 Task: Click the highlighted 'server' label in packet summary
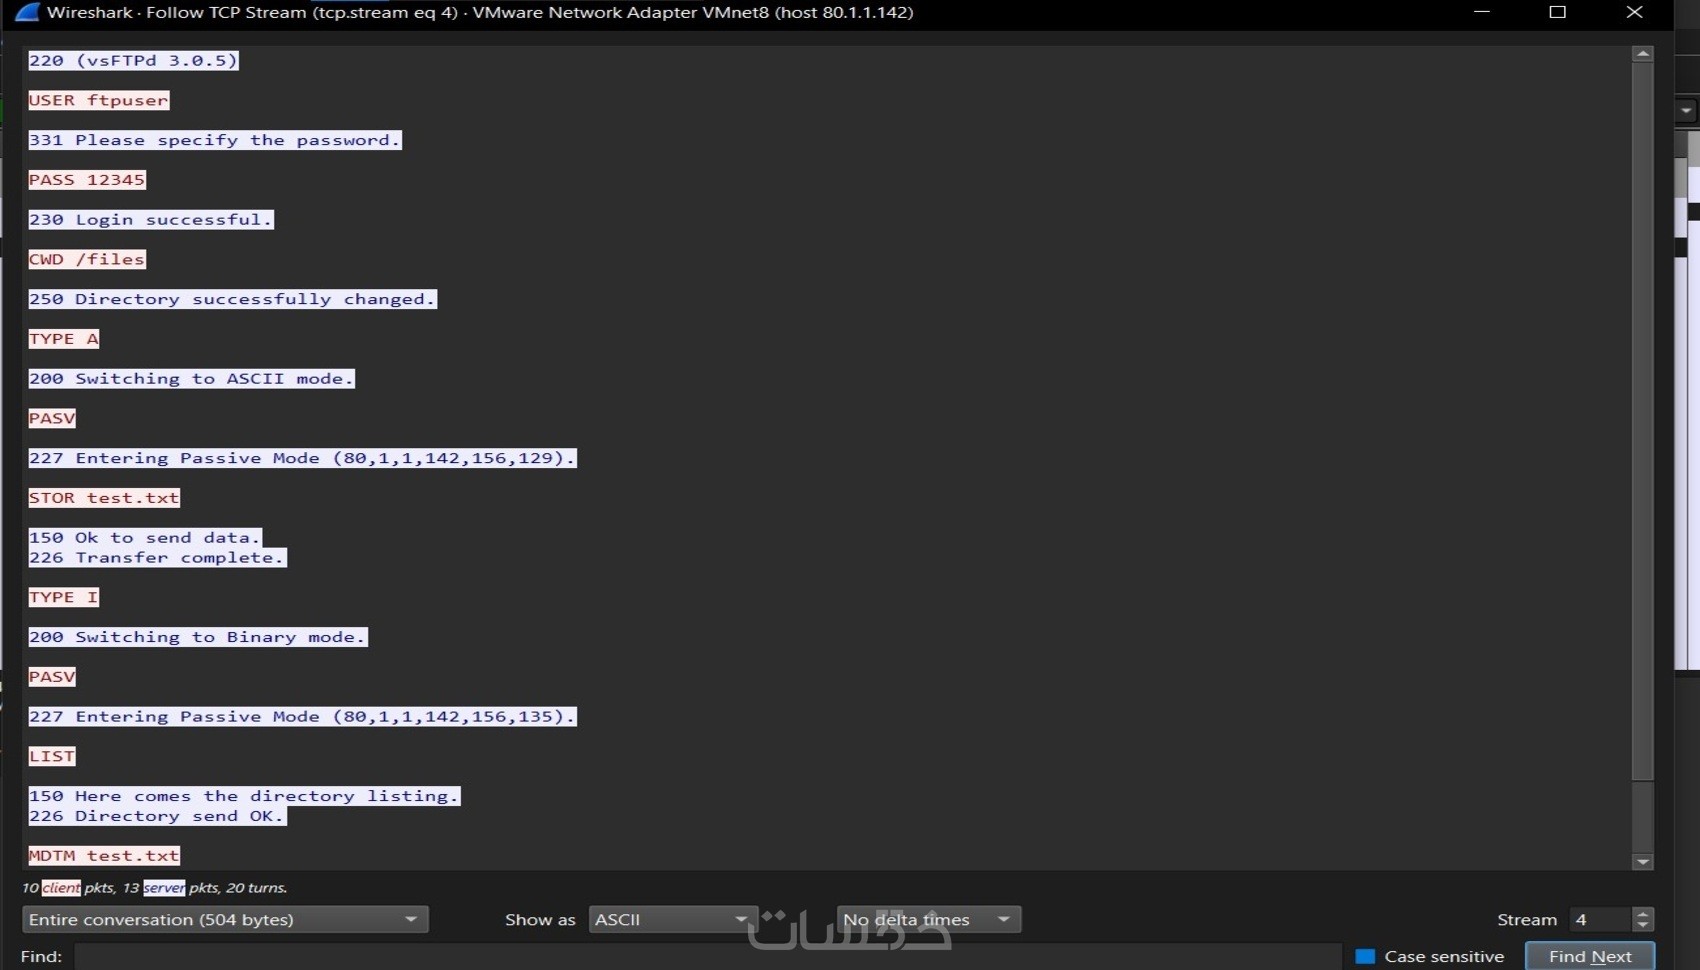tap(164, 887)
